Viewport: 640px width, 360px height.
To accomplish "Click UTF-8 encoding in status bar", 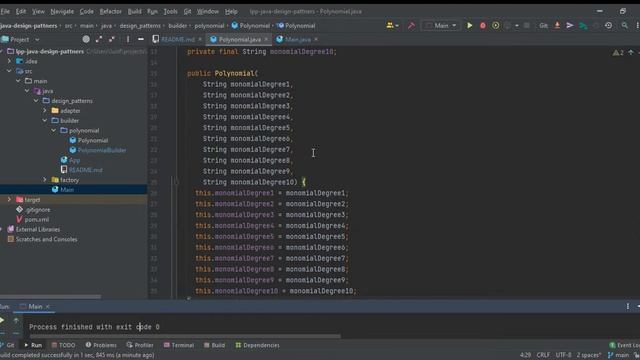I will [563, 355].
